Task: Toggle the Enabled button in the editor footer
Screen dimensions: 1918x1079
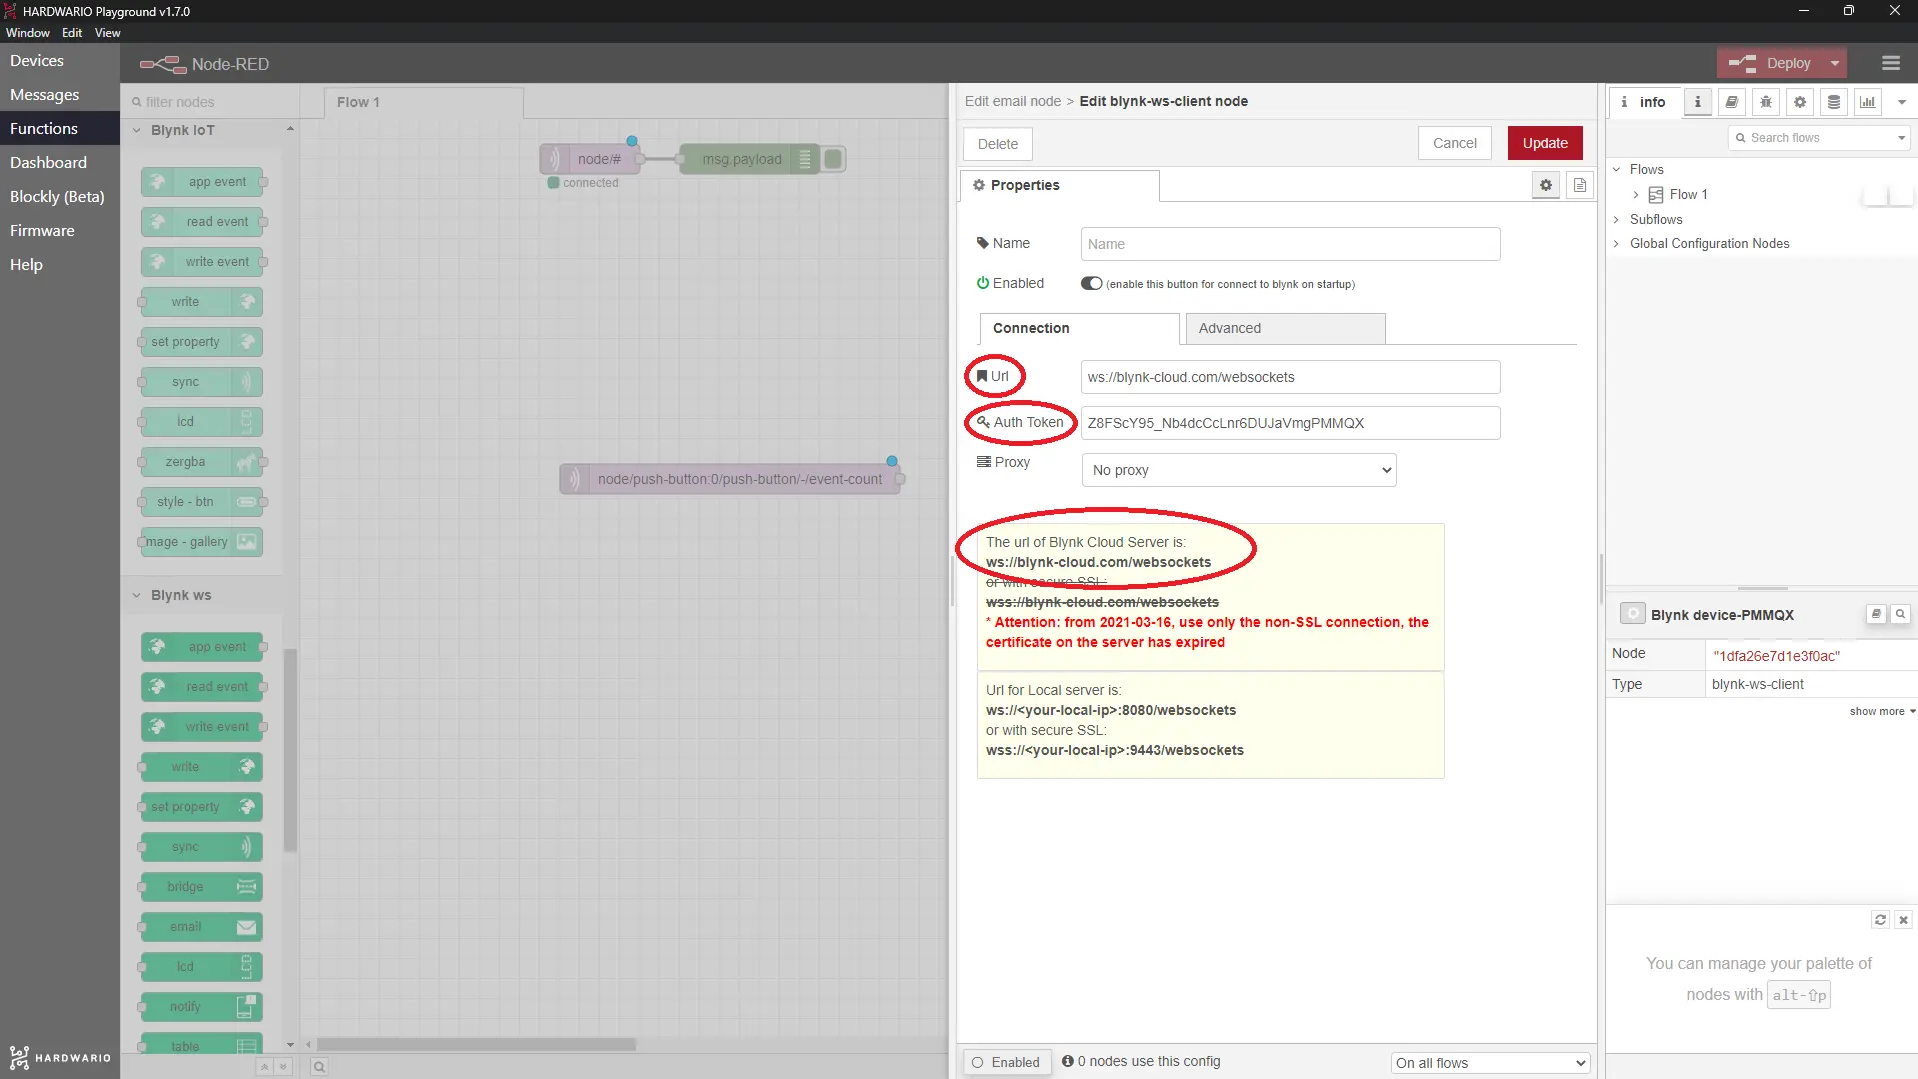Action: pyautogui.click(x=1006, y=1062)
